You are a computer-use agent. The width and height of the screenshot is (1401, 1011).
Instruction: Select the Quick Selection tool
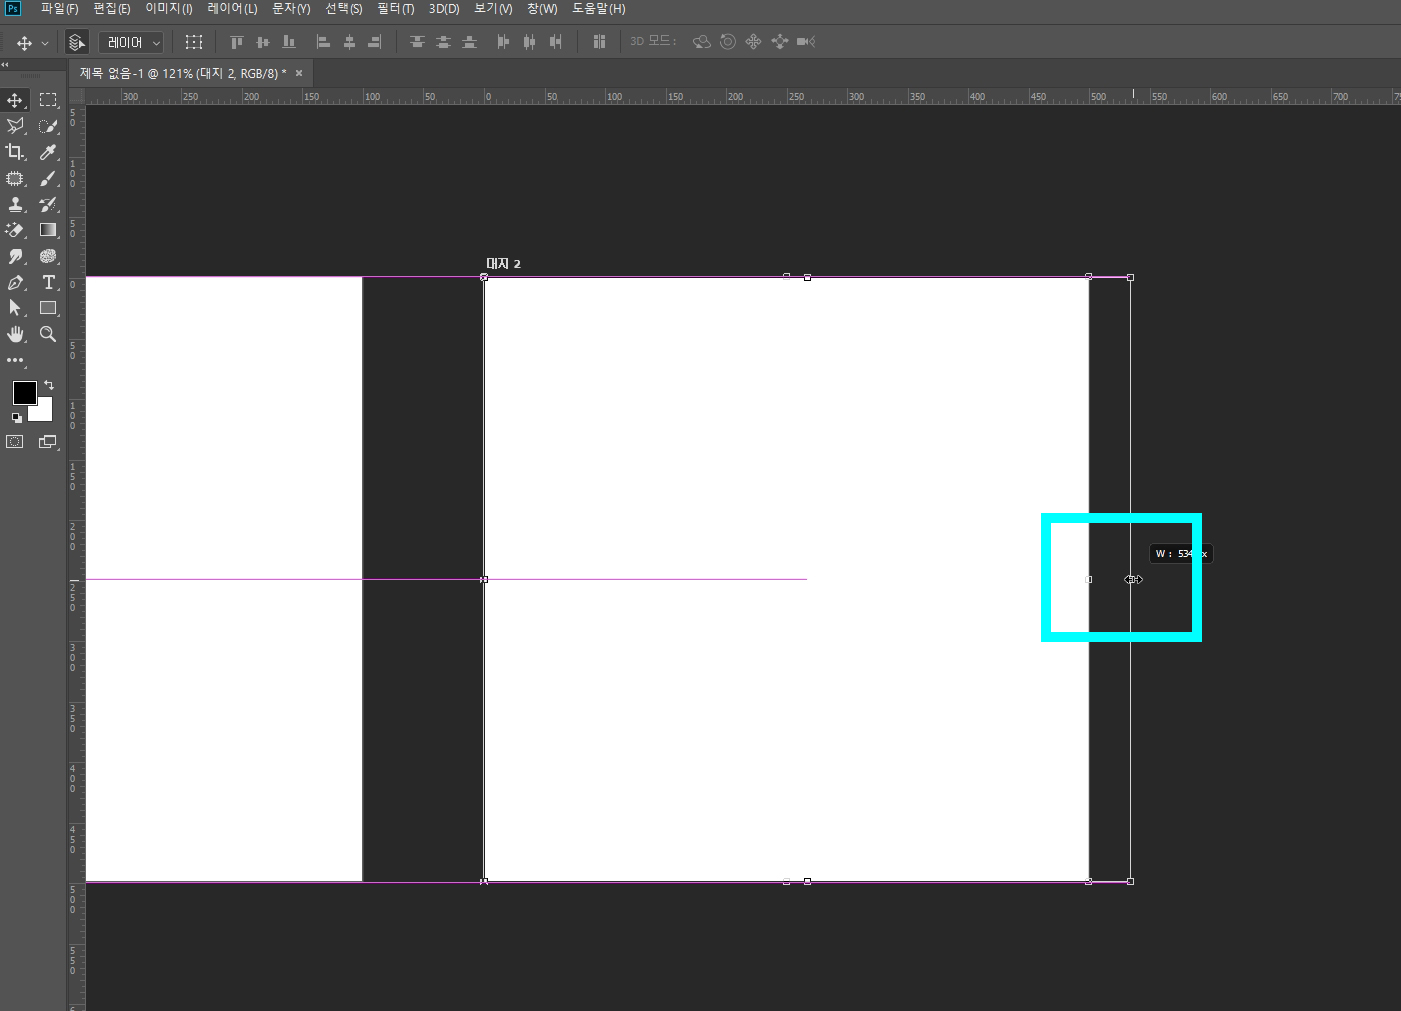(48, 126)
